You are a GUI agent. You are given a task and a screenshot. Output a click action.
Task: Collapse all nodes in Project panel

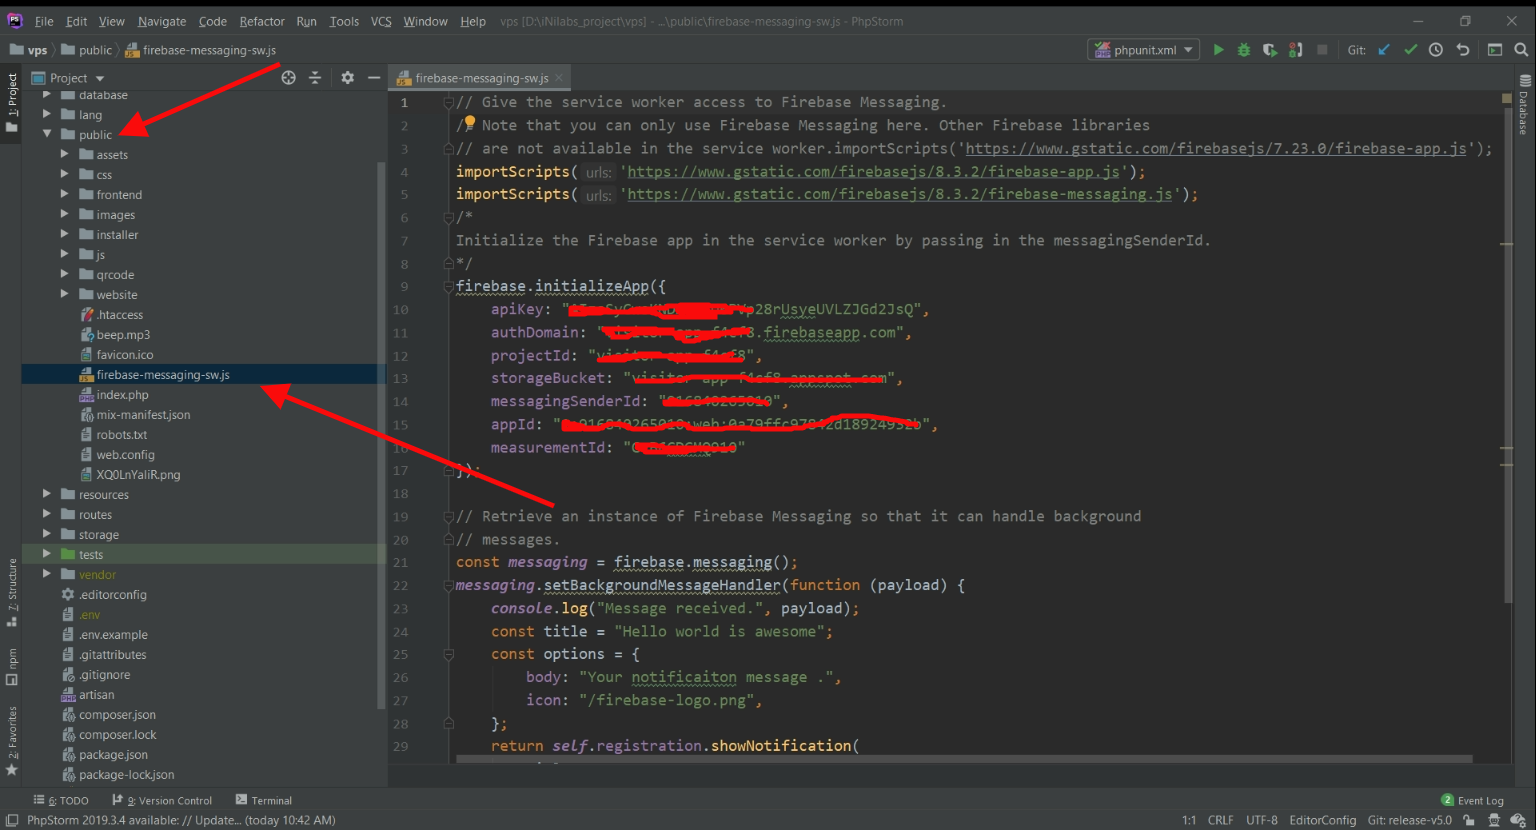tap(315, 78)
